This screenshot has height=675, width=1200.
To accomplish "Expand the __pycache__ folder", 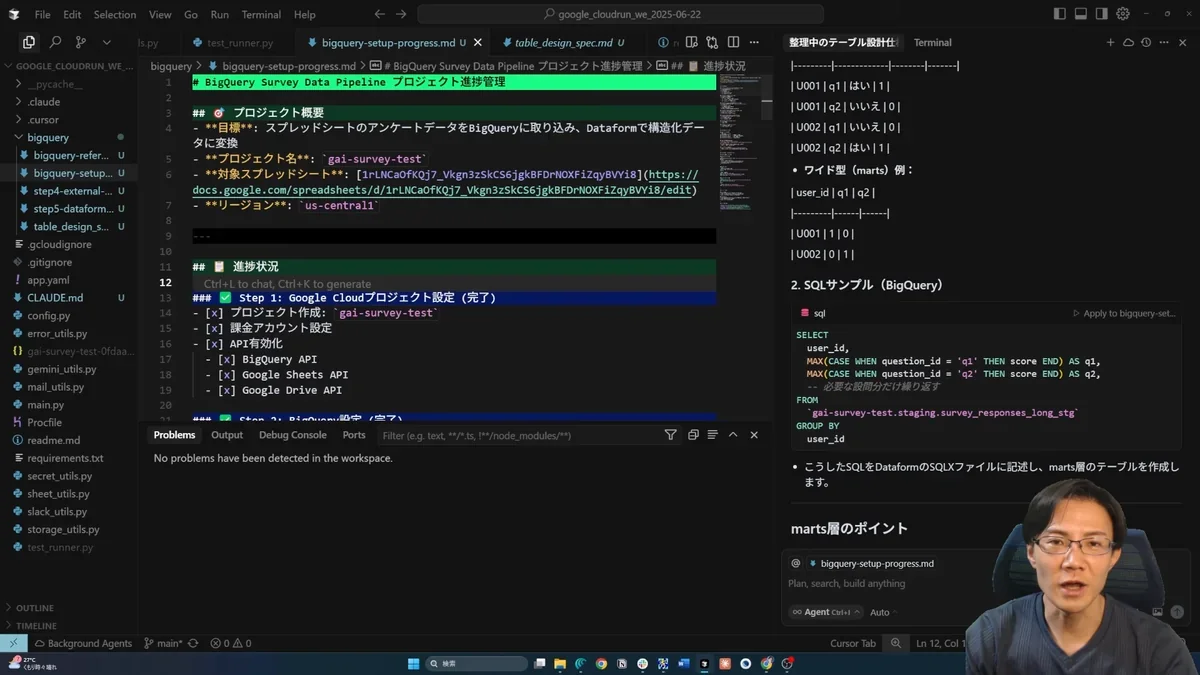I will click(69, 84).
